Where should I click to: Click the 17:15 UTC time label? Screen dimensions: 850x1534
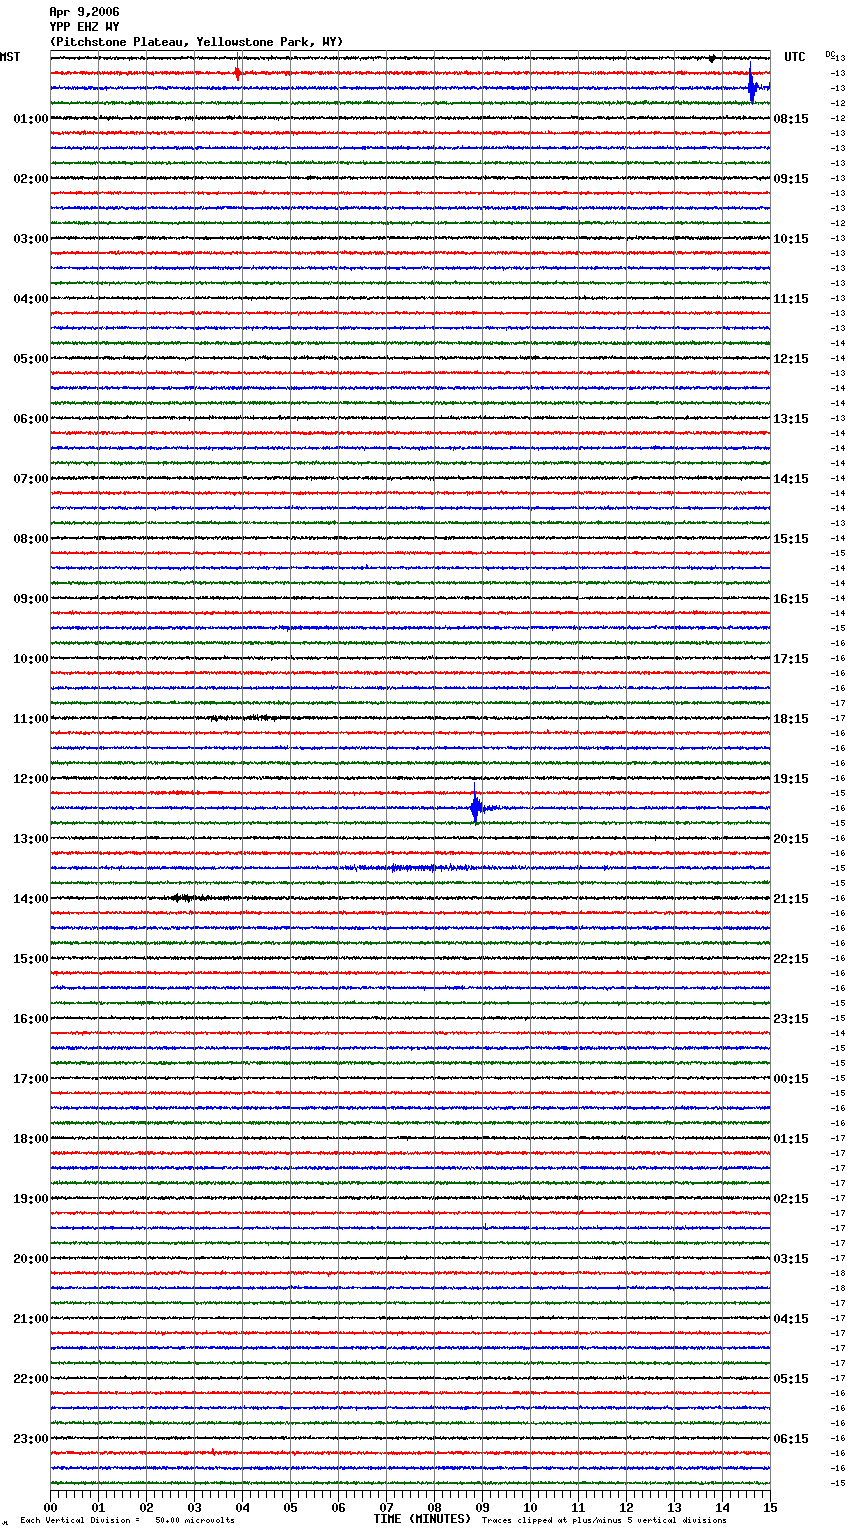click(791, 659)
